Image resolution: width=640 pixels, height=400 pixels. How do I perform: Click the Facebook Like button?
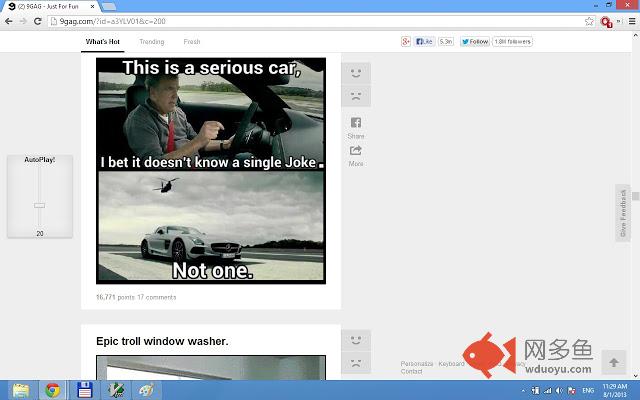(x=424, y=42)
